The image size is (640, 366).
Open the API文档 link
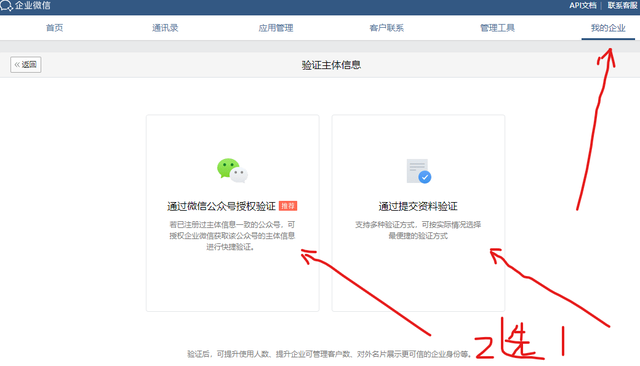pos(583,5)
